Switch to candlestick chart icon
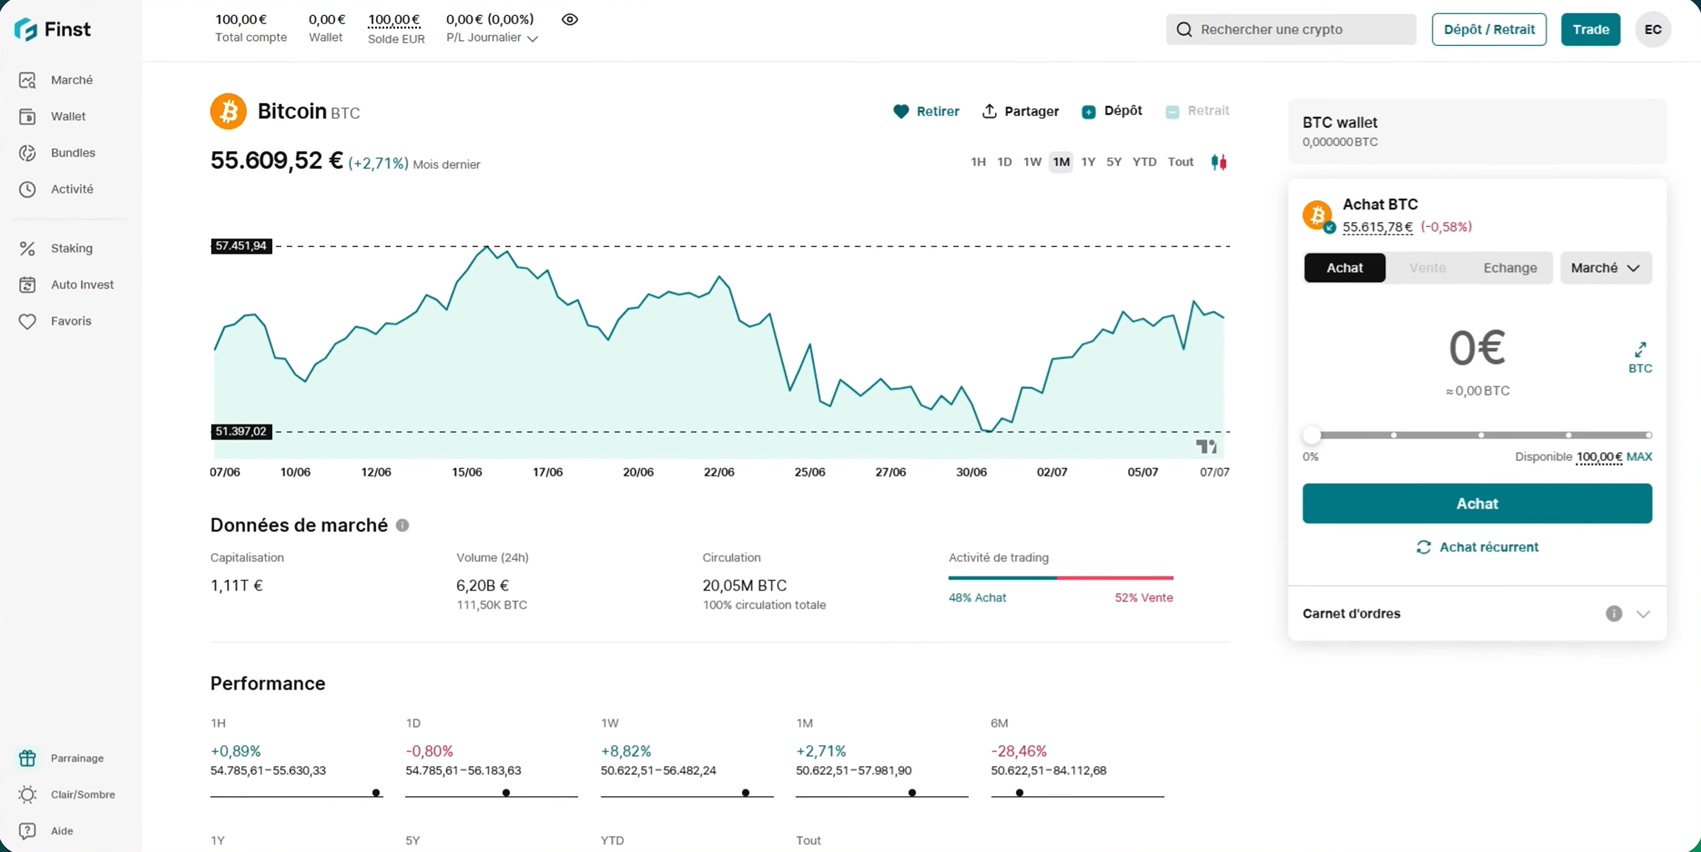The width and height of the screenshot is (1701, 852). 1219,162
